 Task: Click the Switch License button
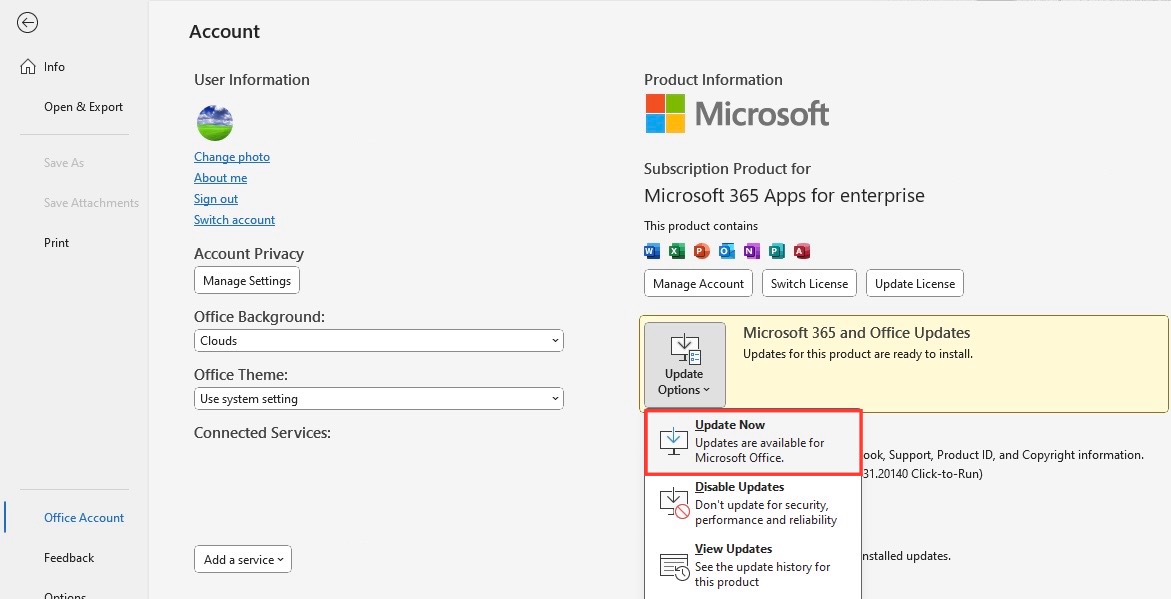tap(810, 284)
